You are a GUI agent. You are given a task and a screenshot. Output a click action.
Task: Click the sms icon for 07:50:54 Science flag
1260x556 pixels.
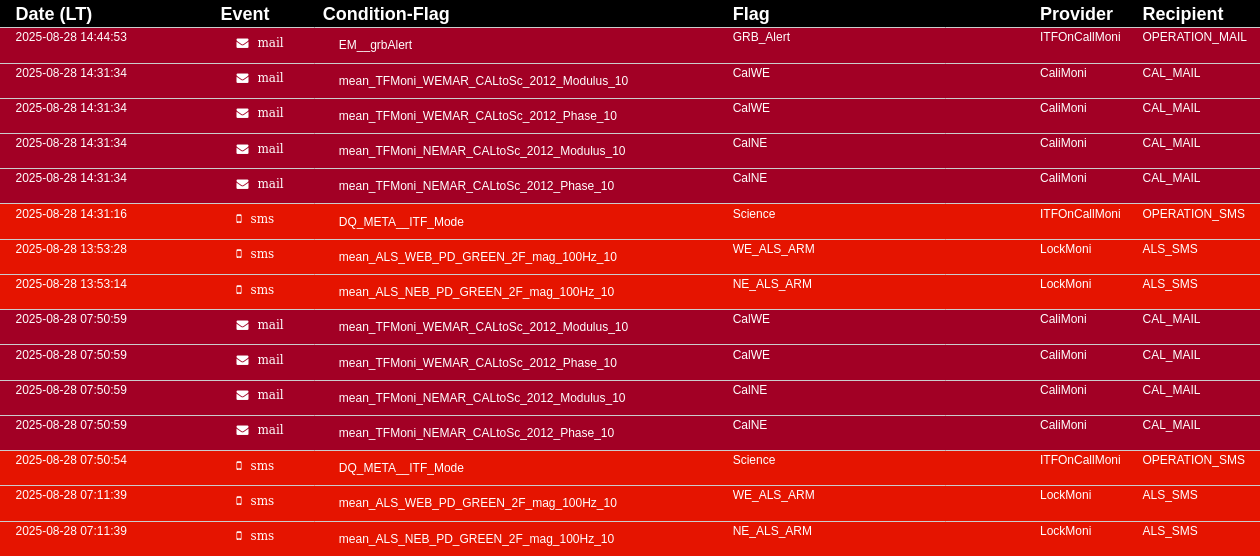click(x=239, y=466)
